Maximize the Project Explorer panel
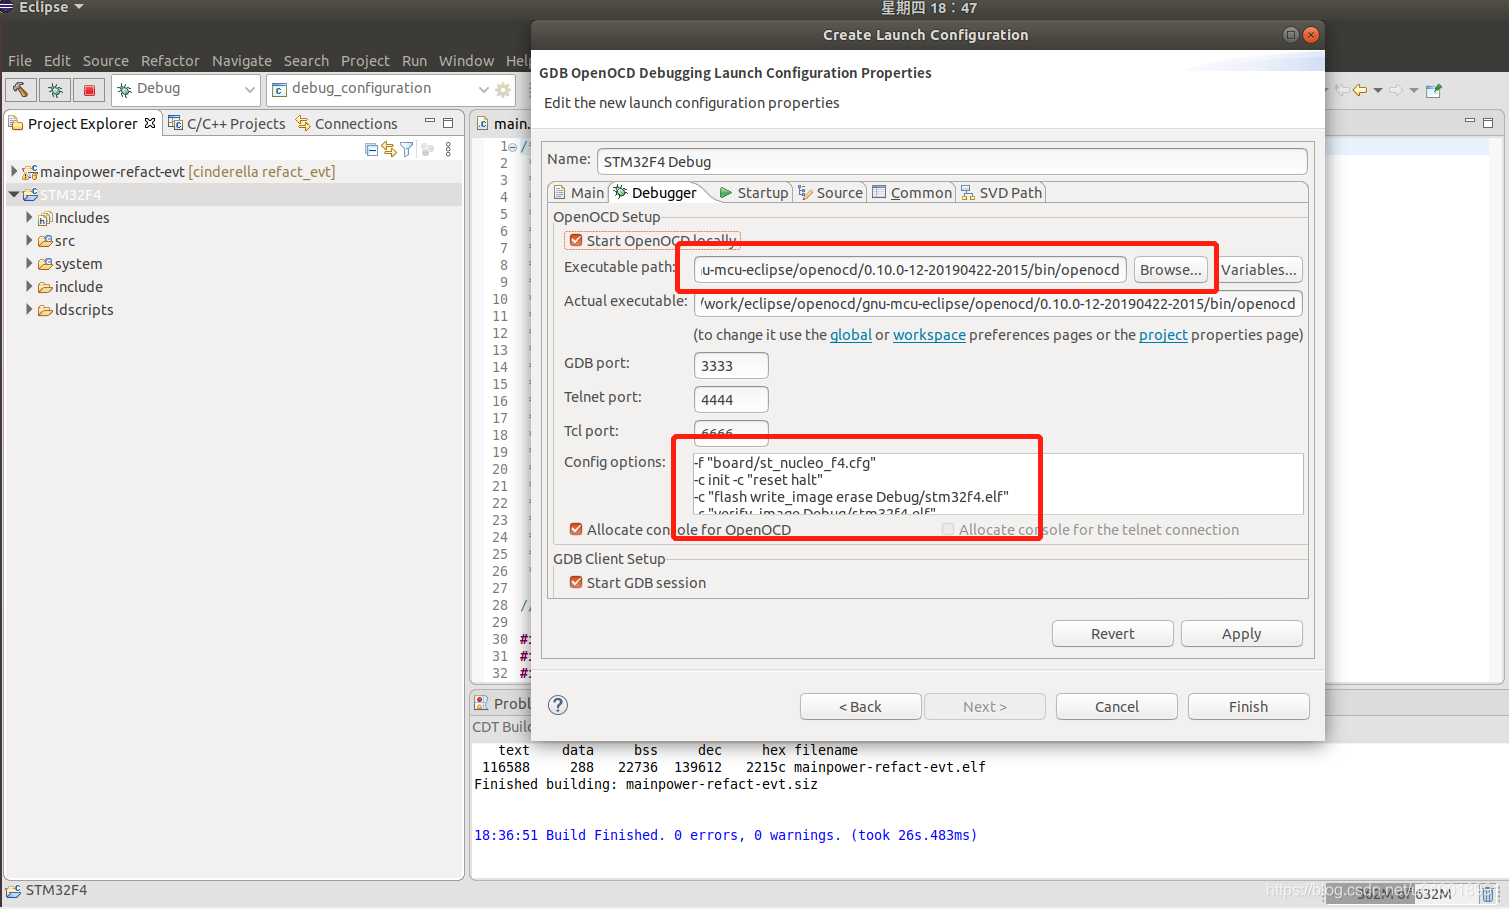 pos(448,122)
